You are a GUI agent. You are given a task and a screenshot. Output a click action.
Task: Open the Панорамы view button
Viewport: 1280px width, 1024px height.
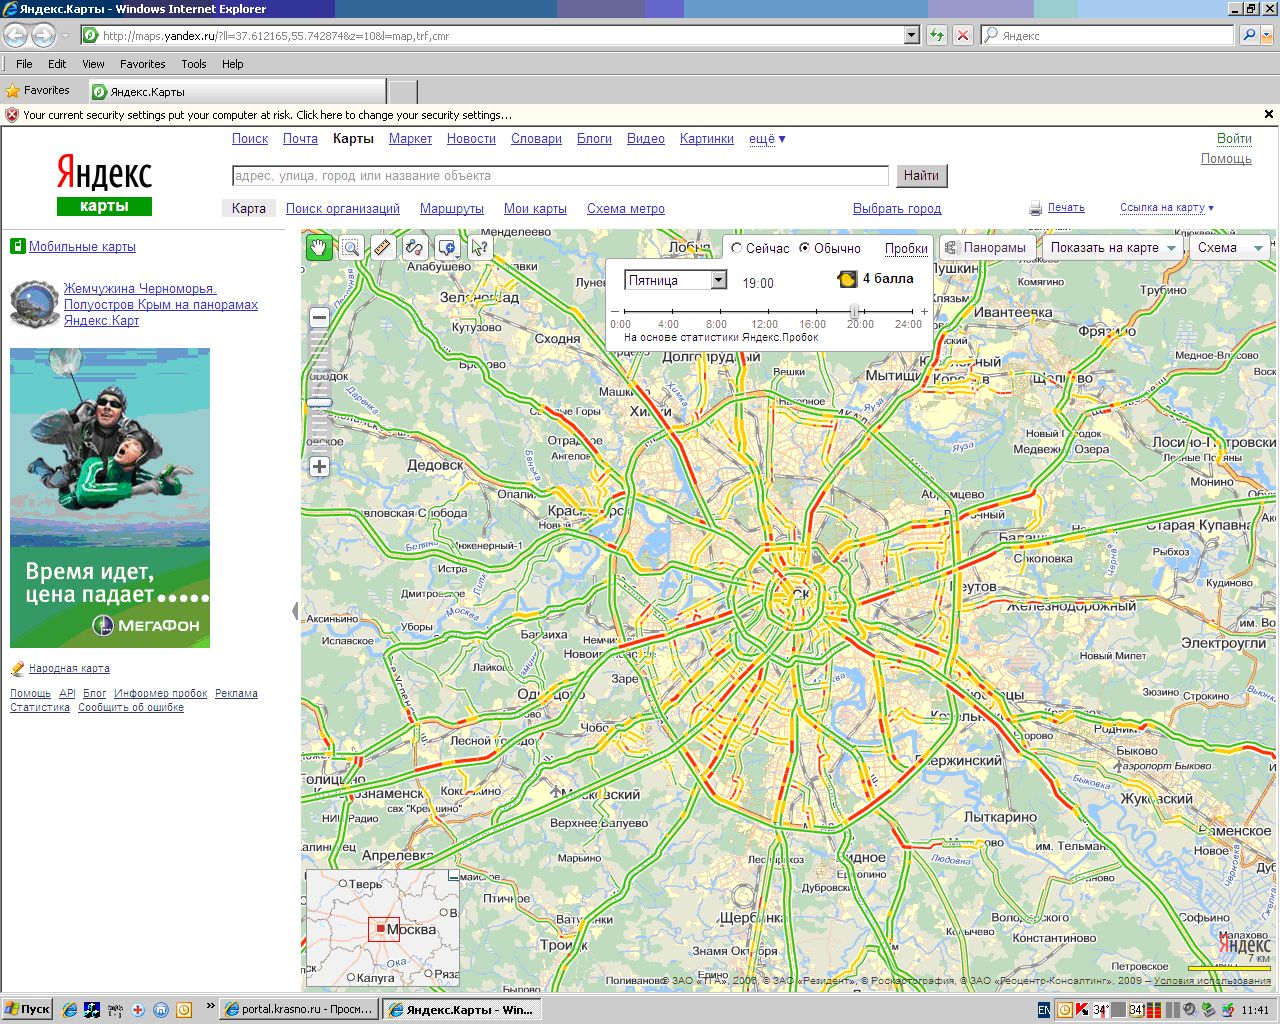pos(986,247)
